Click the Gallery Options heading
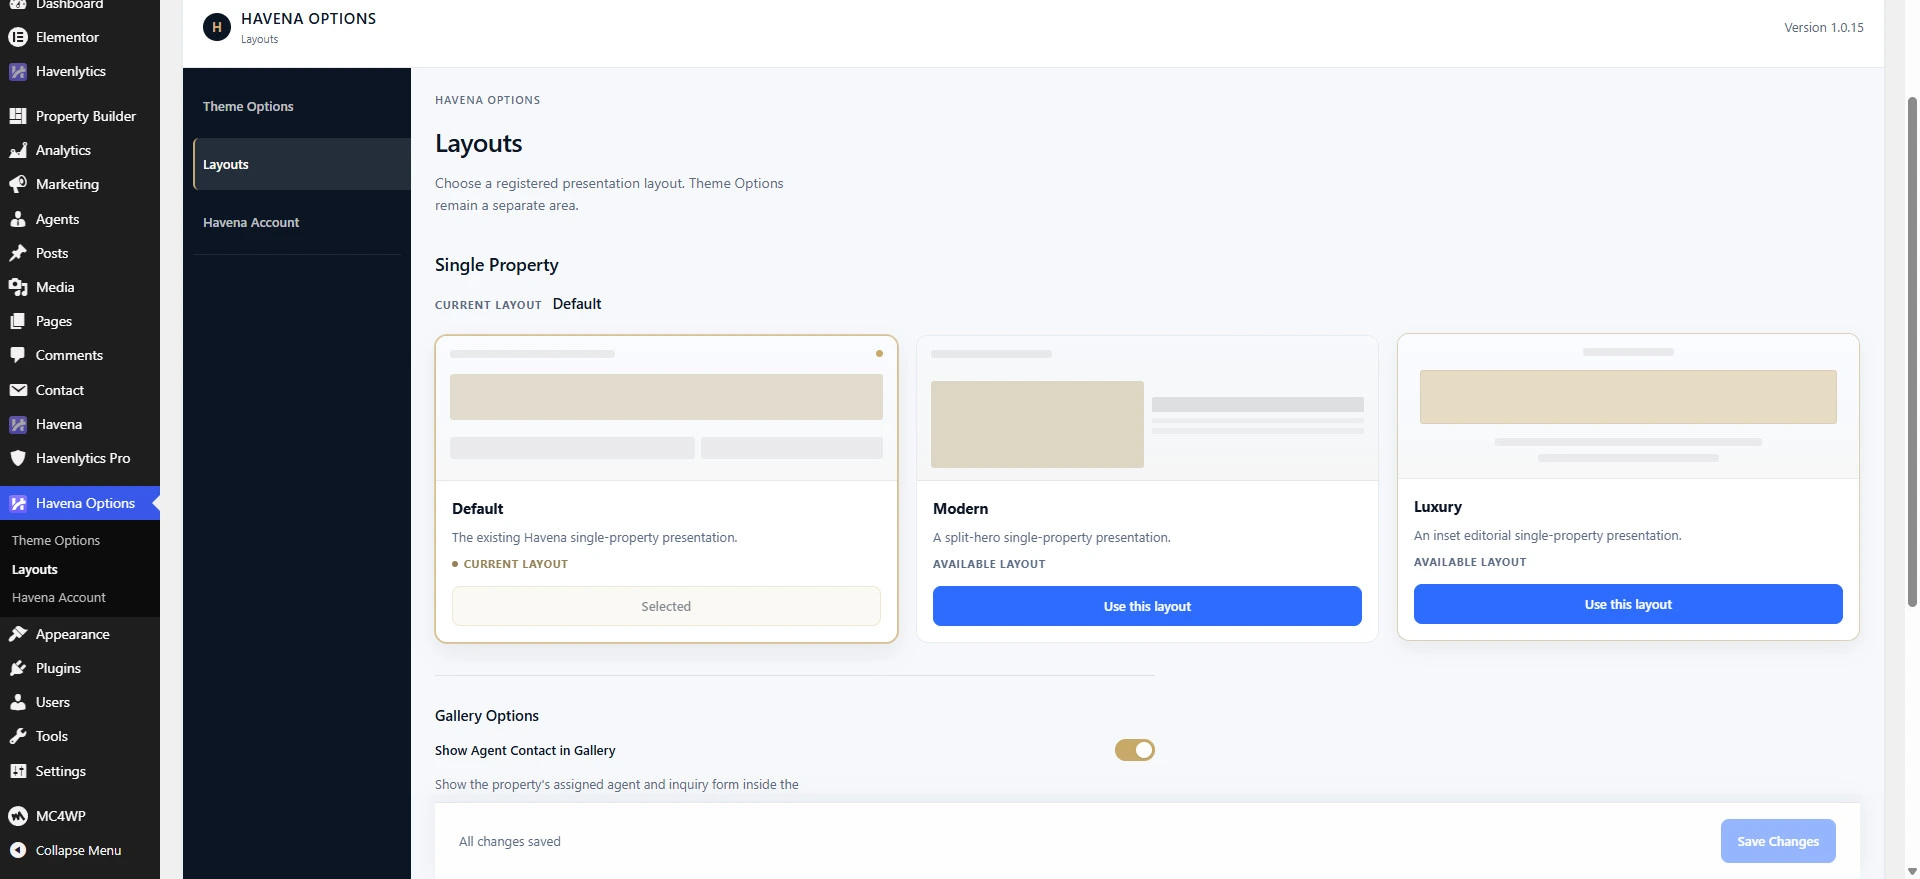 [x=487, y=716]
